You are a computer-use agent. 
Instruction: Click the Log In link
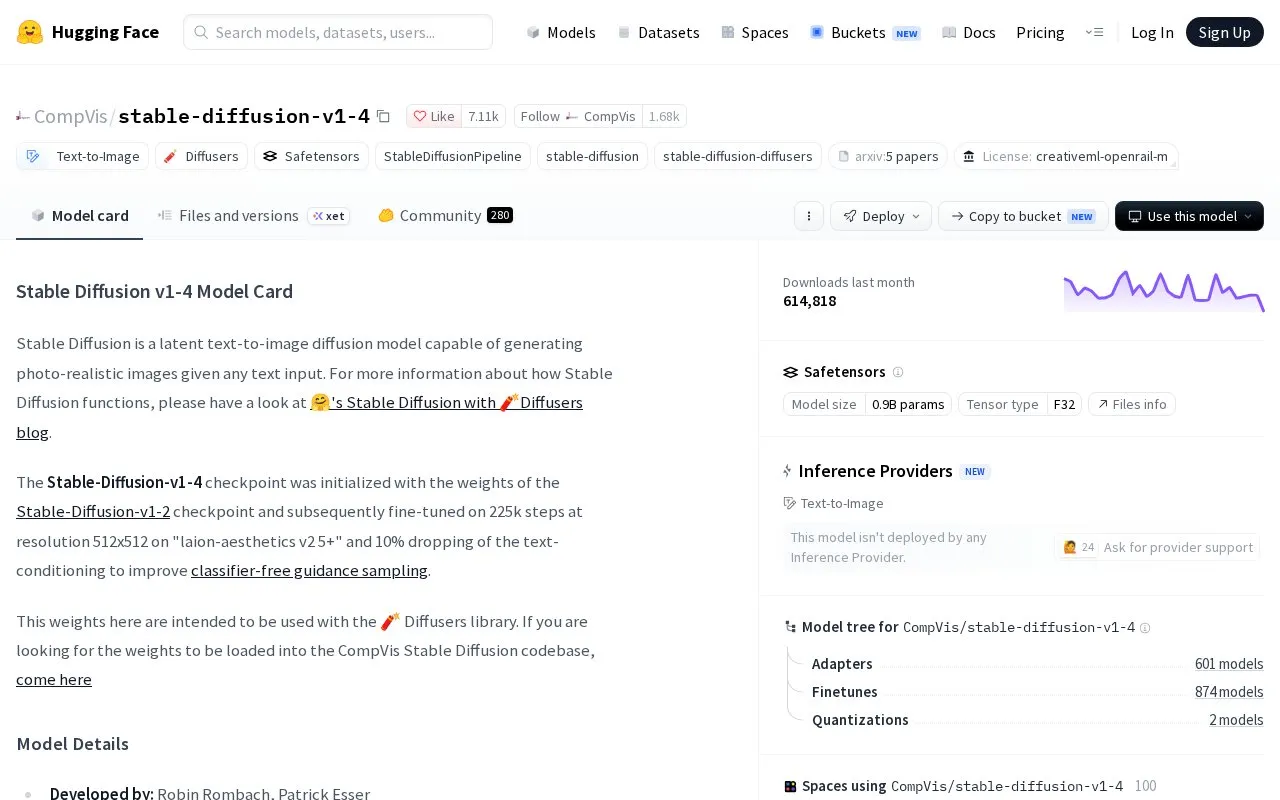(1152, 32)
